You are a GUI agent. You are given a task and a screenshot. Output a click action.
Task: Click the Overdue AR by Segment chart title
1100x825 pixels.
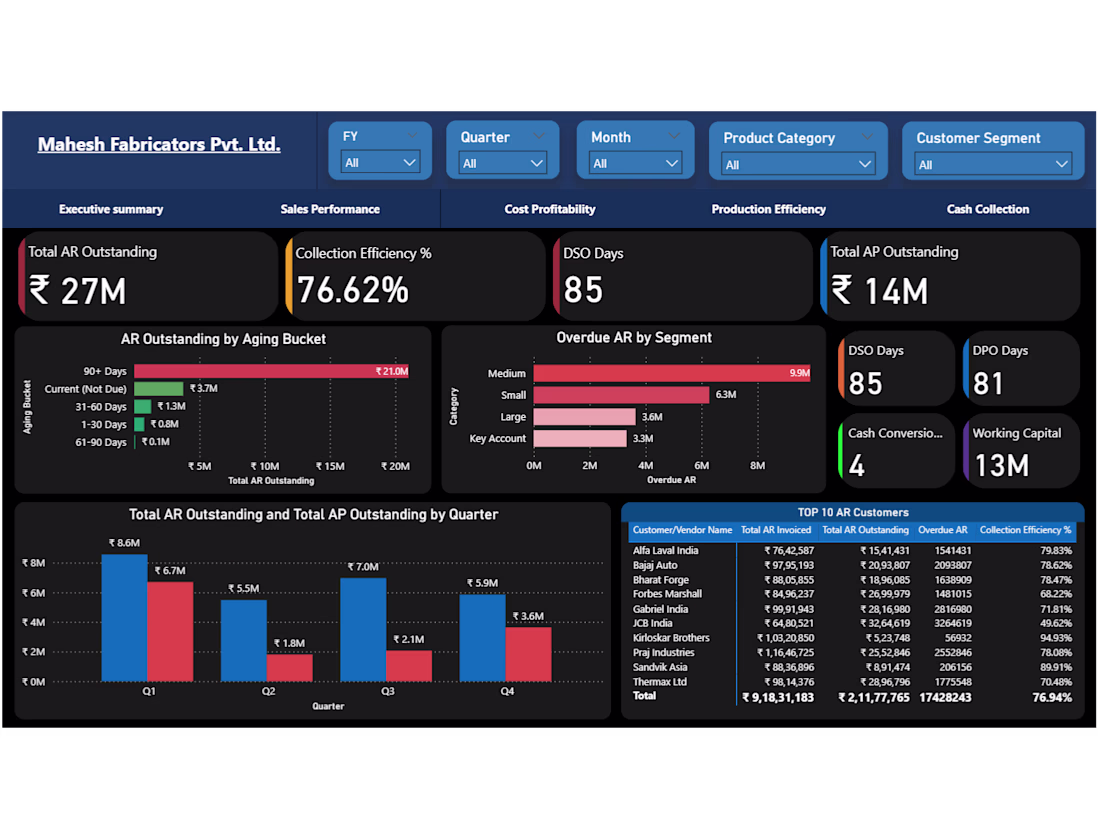tap(633, 337)
